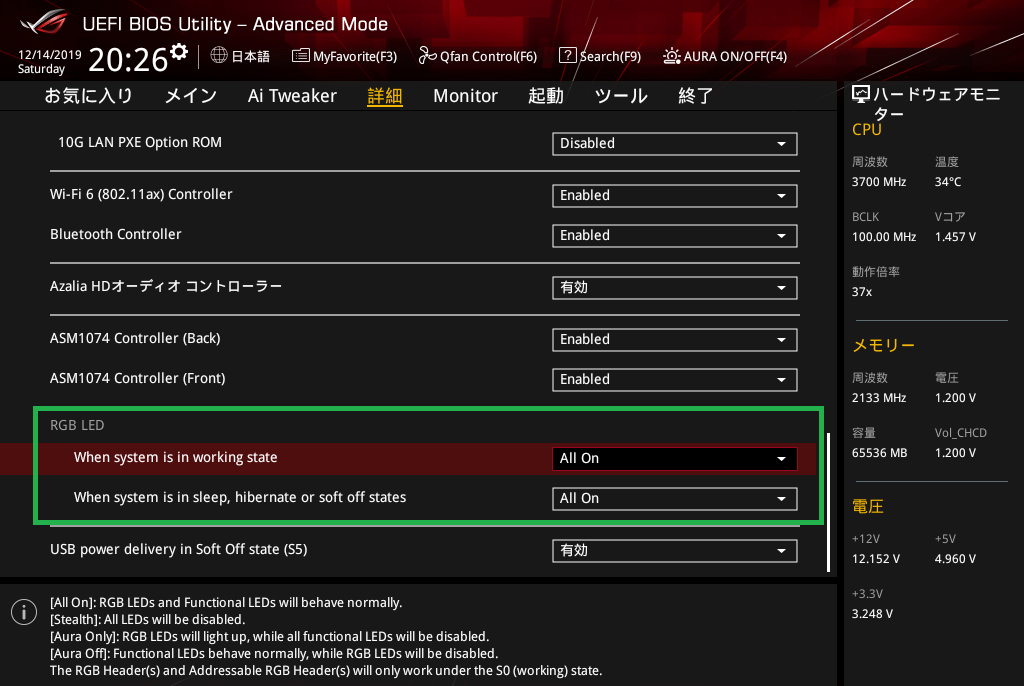Open MyFavorite(F3) menu
1024x686 pixels.
coord(345,56)
